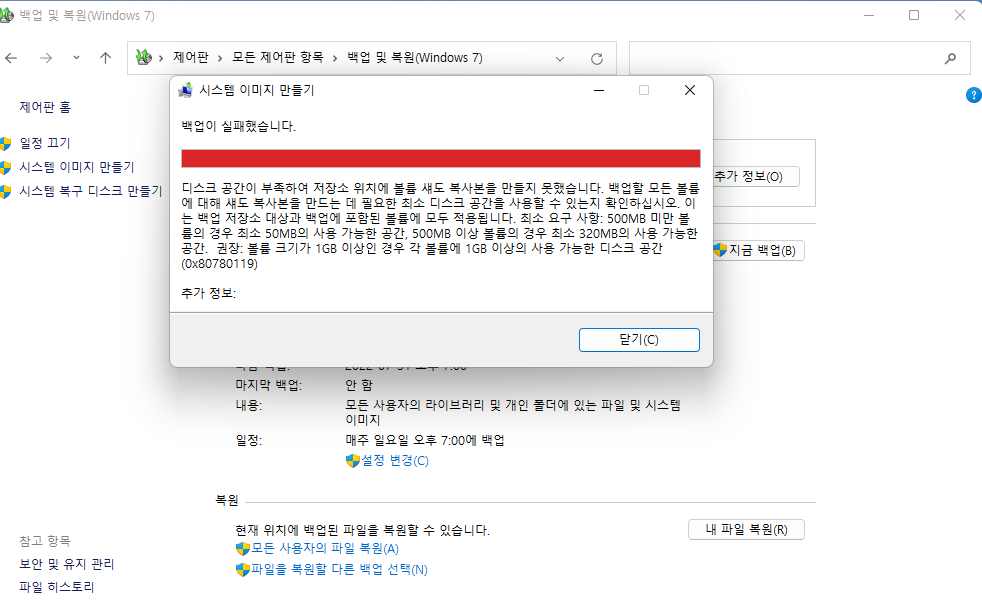Open 시스템 복구 디스크 만들기 link
The width and height of the screenshot is (982, 603).
(91, 191)
